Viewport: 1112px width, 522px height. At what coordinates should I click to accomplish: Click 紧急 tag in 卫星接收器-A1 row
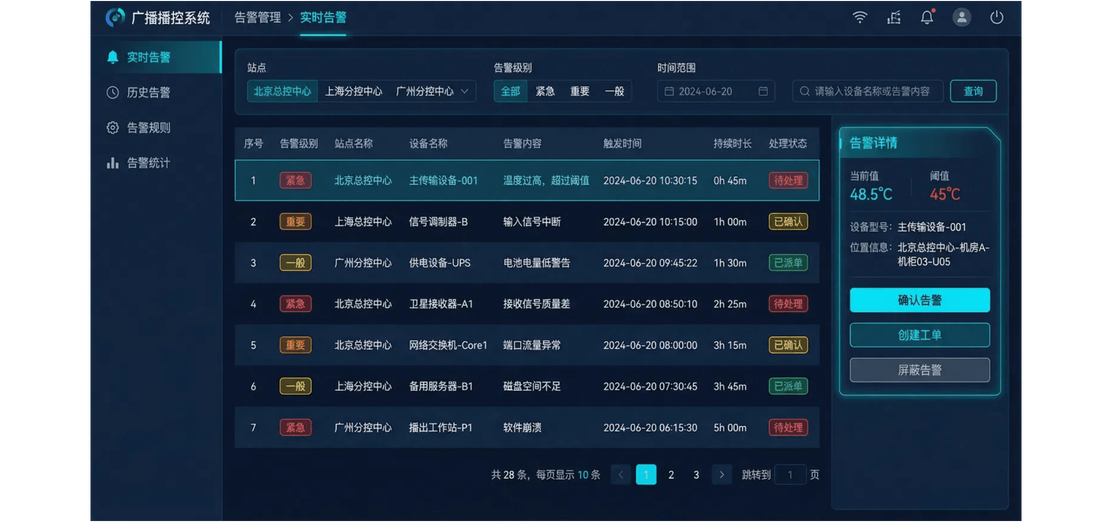pyautogui.click(x=295, y=304)
